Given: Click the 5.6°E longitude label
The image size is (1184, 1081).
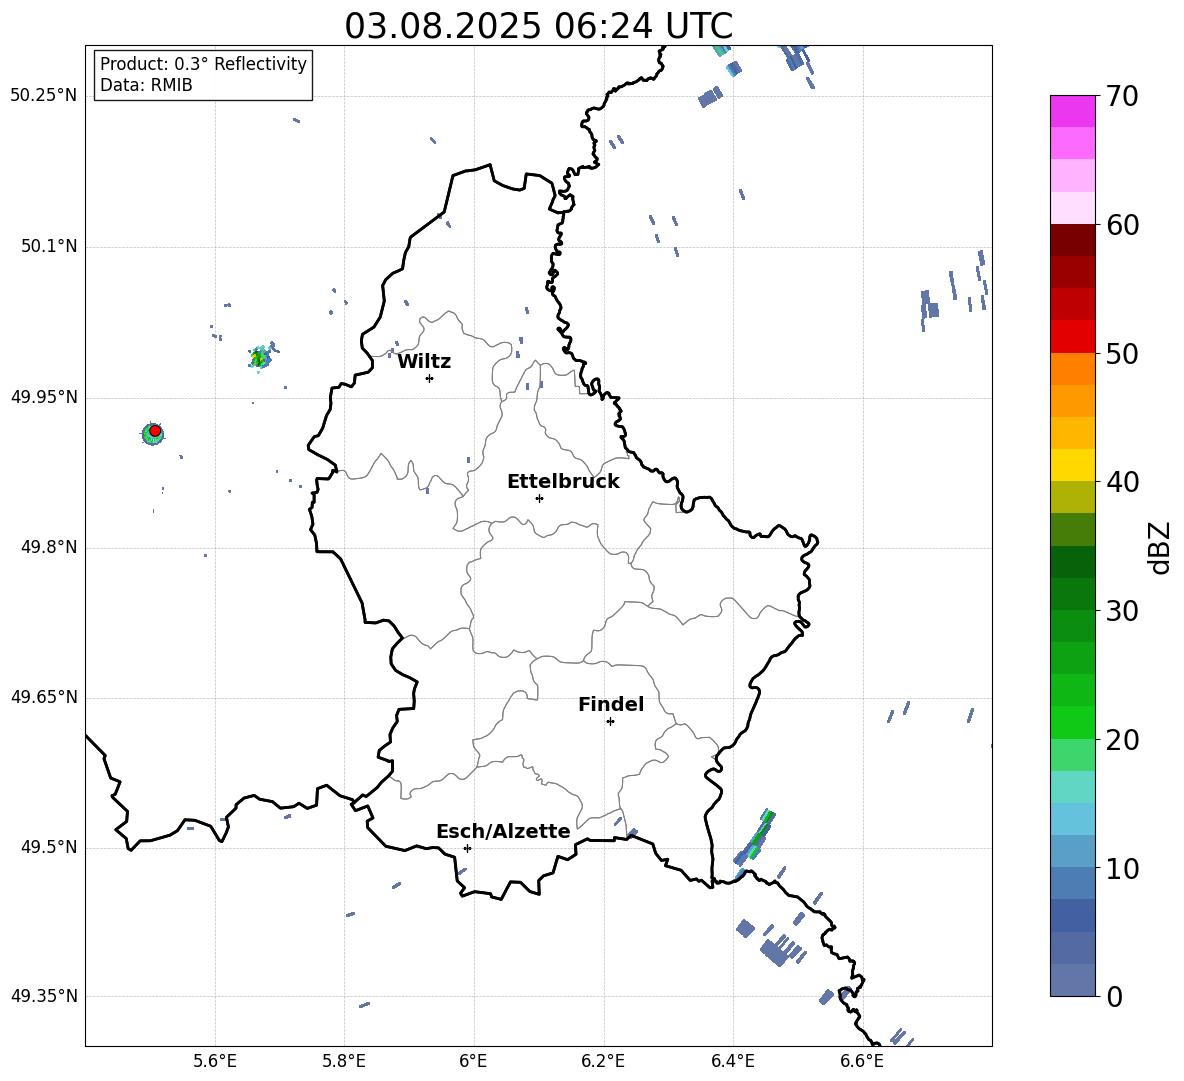Looking at the screenshot, I should (215, 1061).
